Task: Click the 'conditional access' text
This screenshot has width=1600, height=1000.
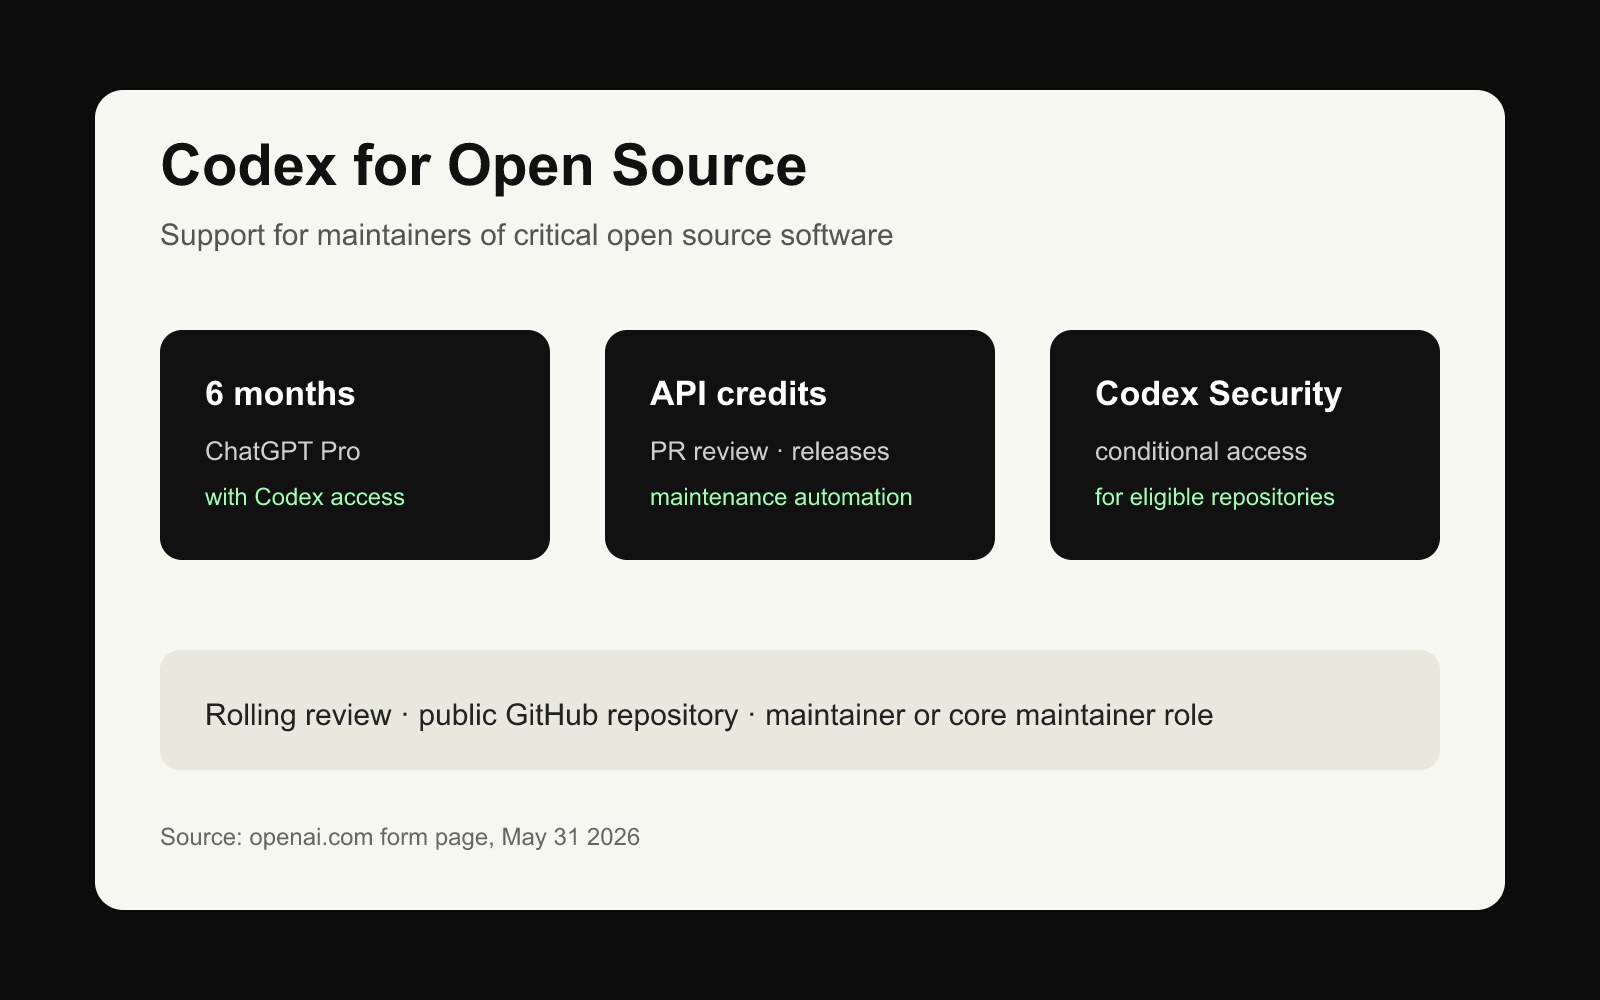Action: click(x=1200, y=451)
